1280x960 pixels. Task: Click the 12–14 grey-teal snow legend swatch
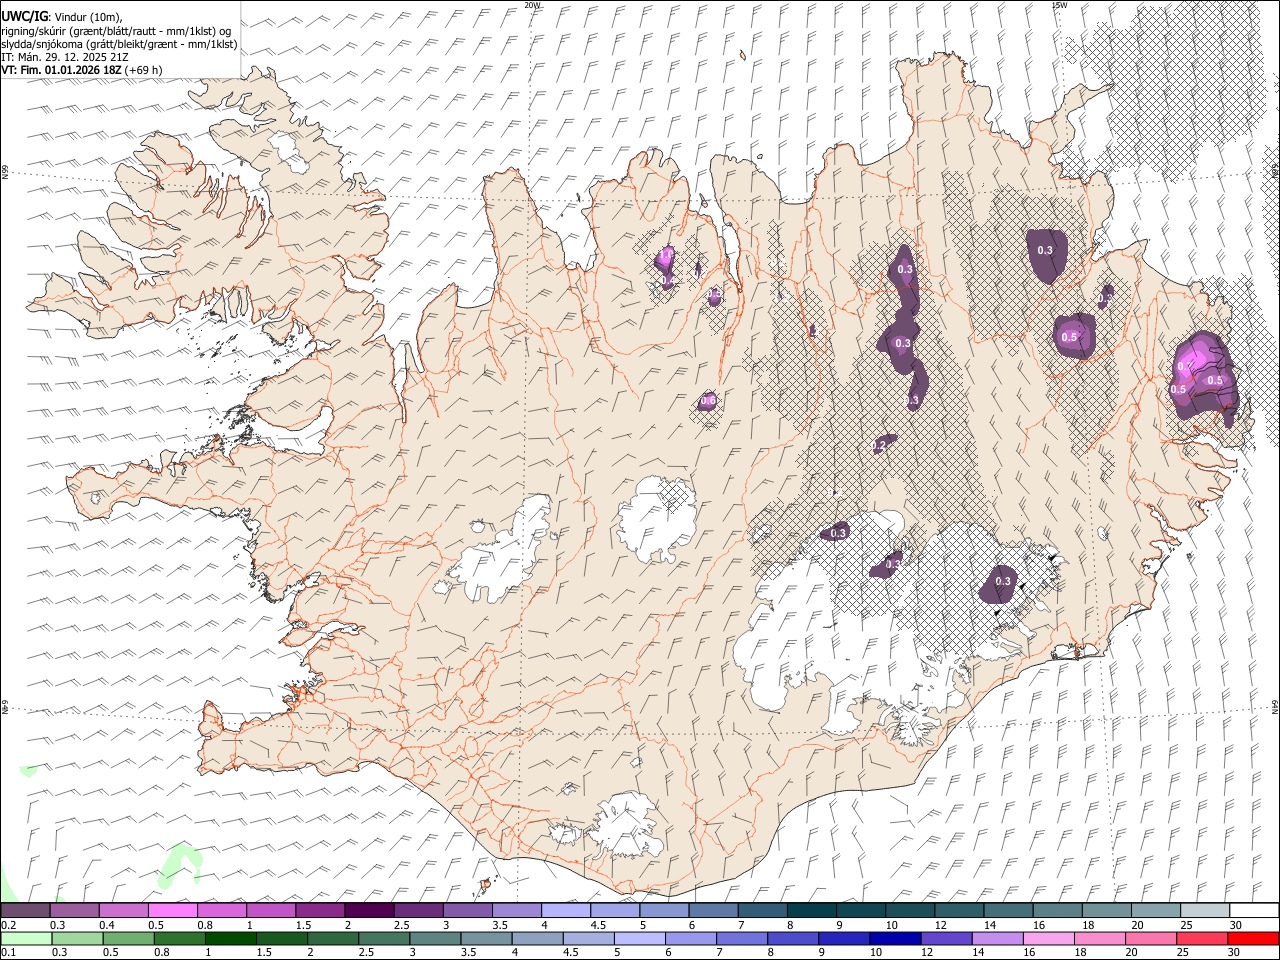(960, 911)
